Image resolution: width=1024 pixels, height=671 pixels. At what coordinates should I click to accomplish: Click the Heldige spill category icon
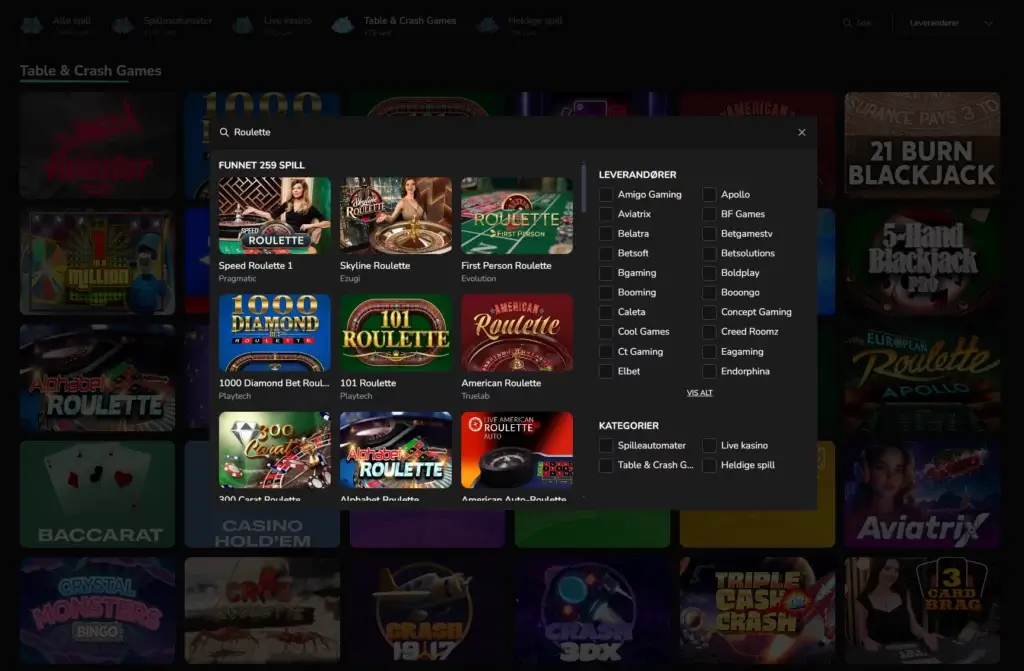click(487, 25)
